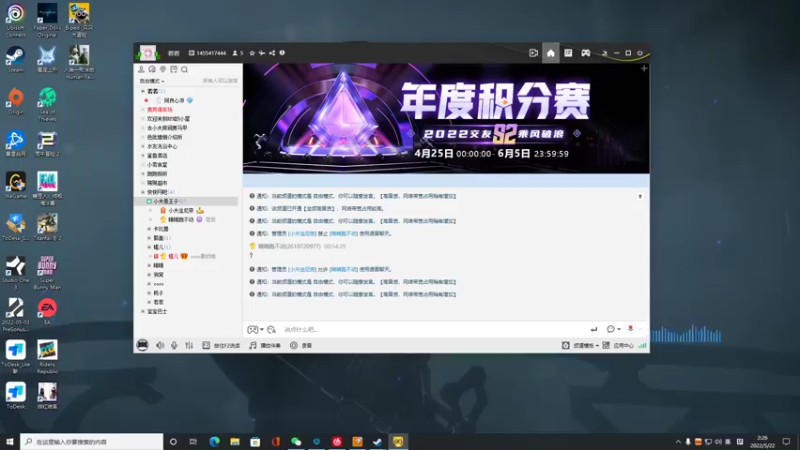Select the highlighted 小夫是王子 subchannel
The width and height of the screenshot is (800, 450).
coord(186,202)
